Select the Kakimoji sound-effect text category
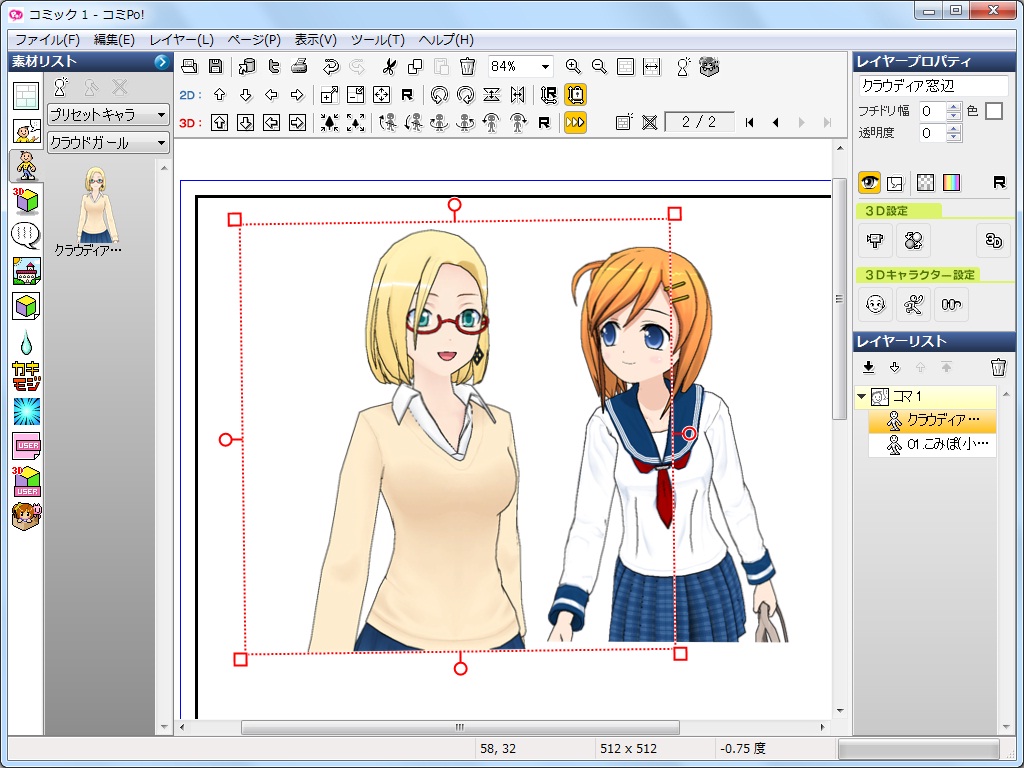This screenshot has height=768, width=1024. coord(26,376)
